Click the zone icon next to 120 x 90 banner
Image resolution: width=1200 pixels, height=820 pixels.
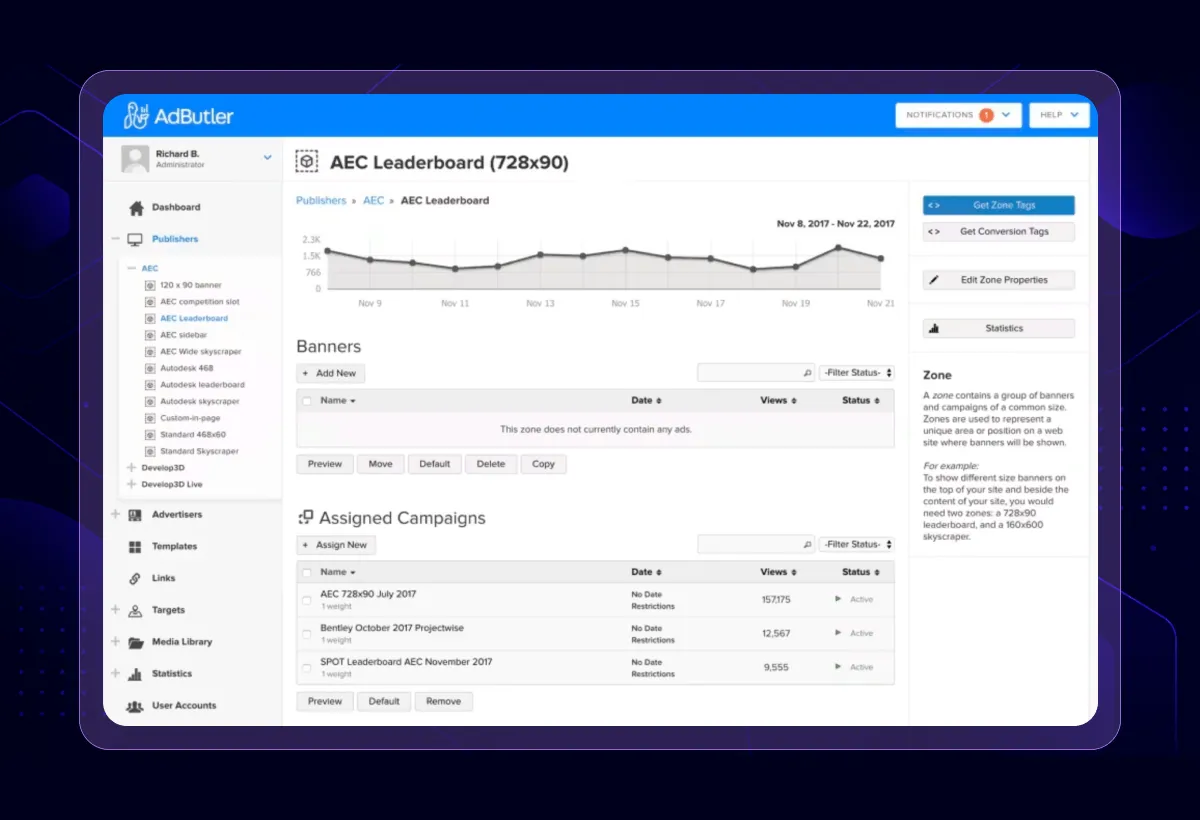pos(150,286)
